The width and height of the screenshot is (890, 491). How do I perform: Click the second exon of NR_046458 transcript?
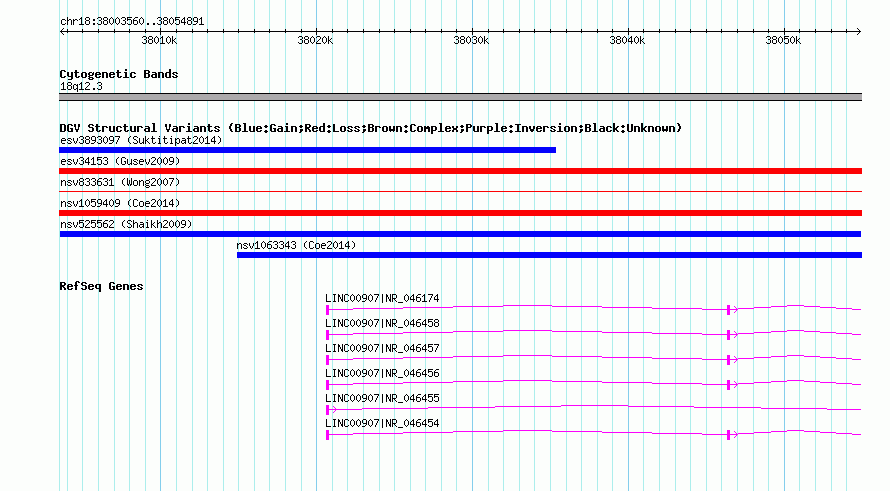tap(728, 334)
